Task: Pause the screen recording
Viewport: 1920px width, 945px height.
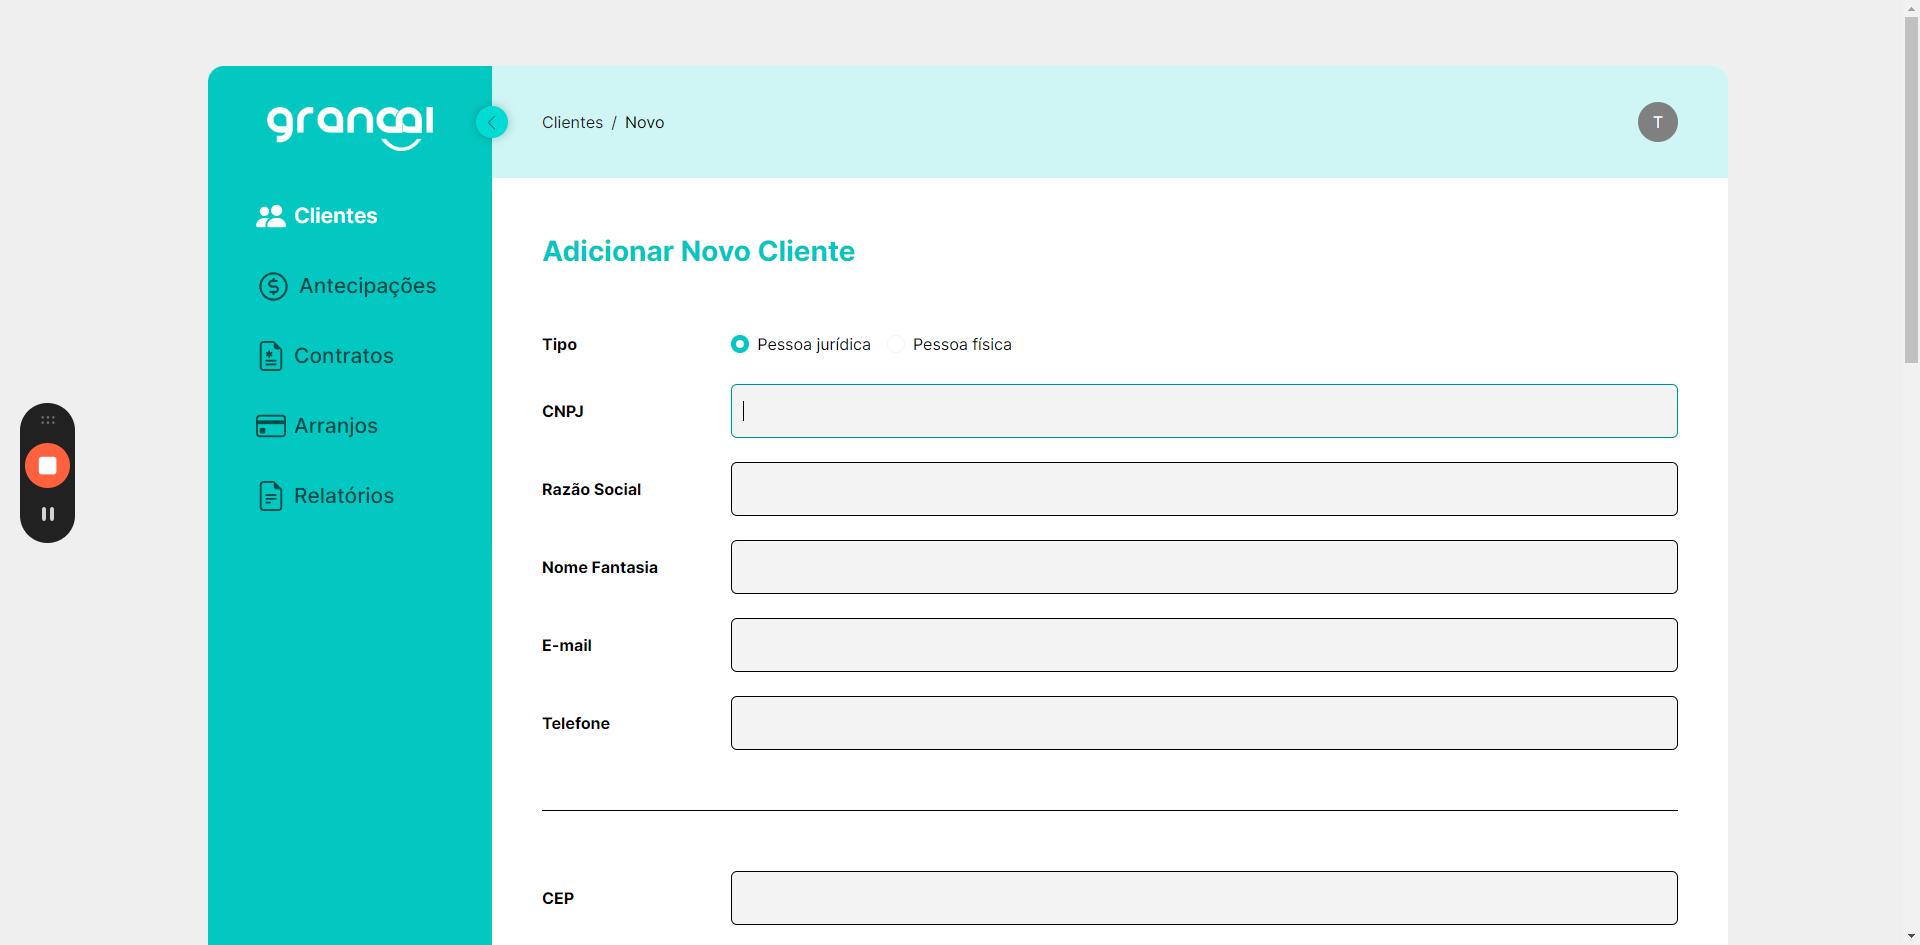Action: [47, 514]
